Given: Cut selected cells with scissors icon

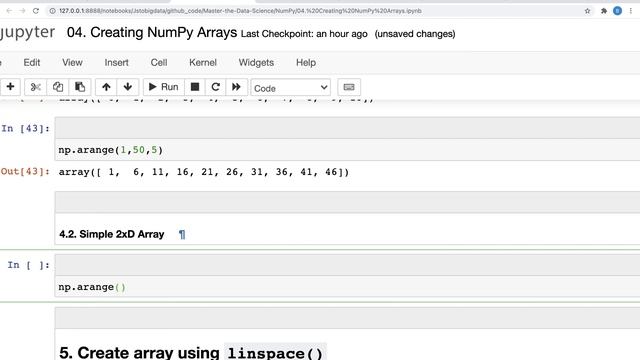Looking at the screenshot, I should pos(36,87).
